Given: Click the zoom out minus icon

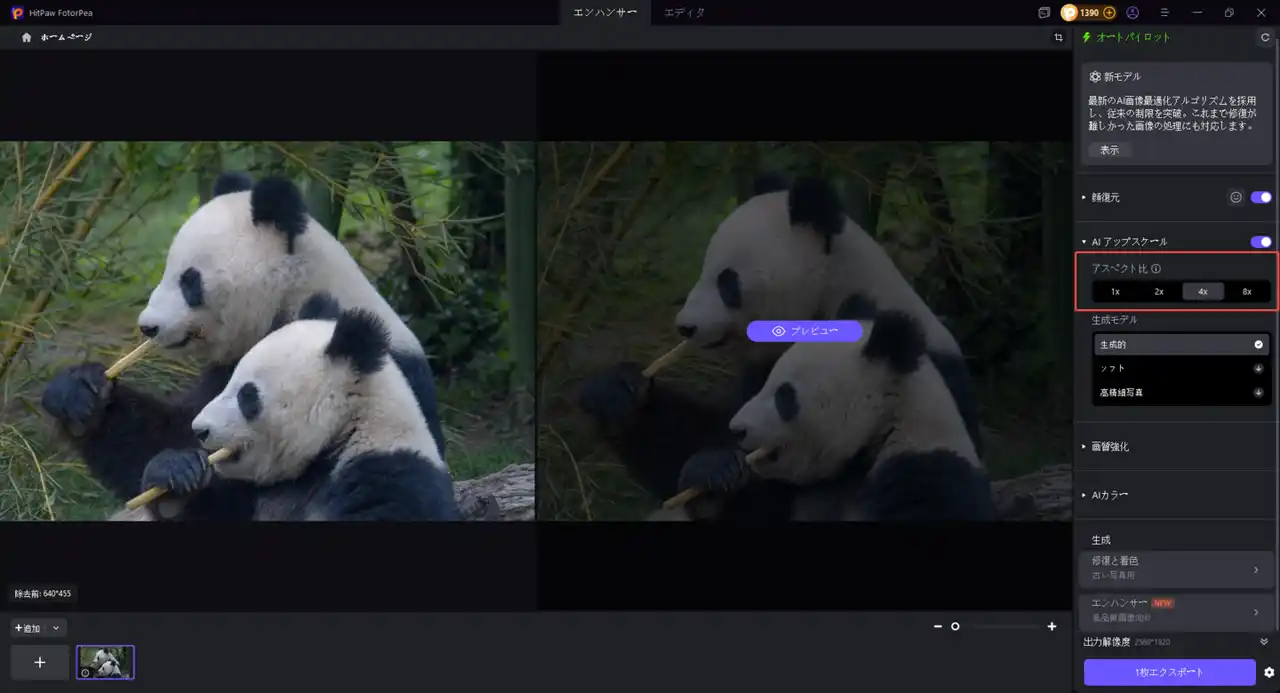Looking at the screenshot, I should (x=937, y=626).
